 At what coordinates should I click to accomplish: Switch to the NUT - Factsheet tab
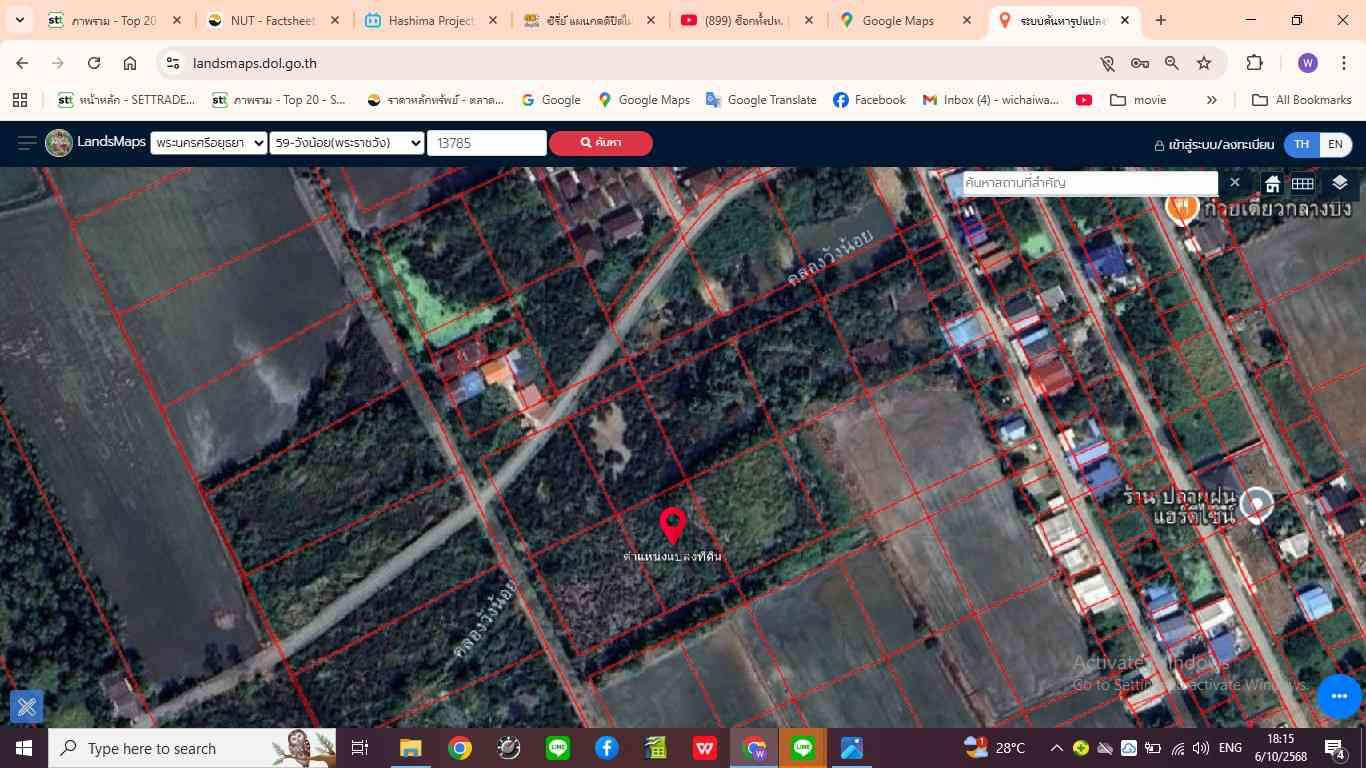coord(272,20)
